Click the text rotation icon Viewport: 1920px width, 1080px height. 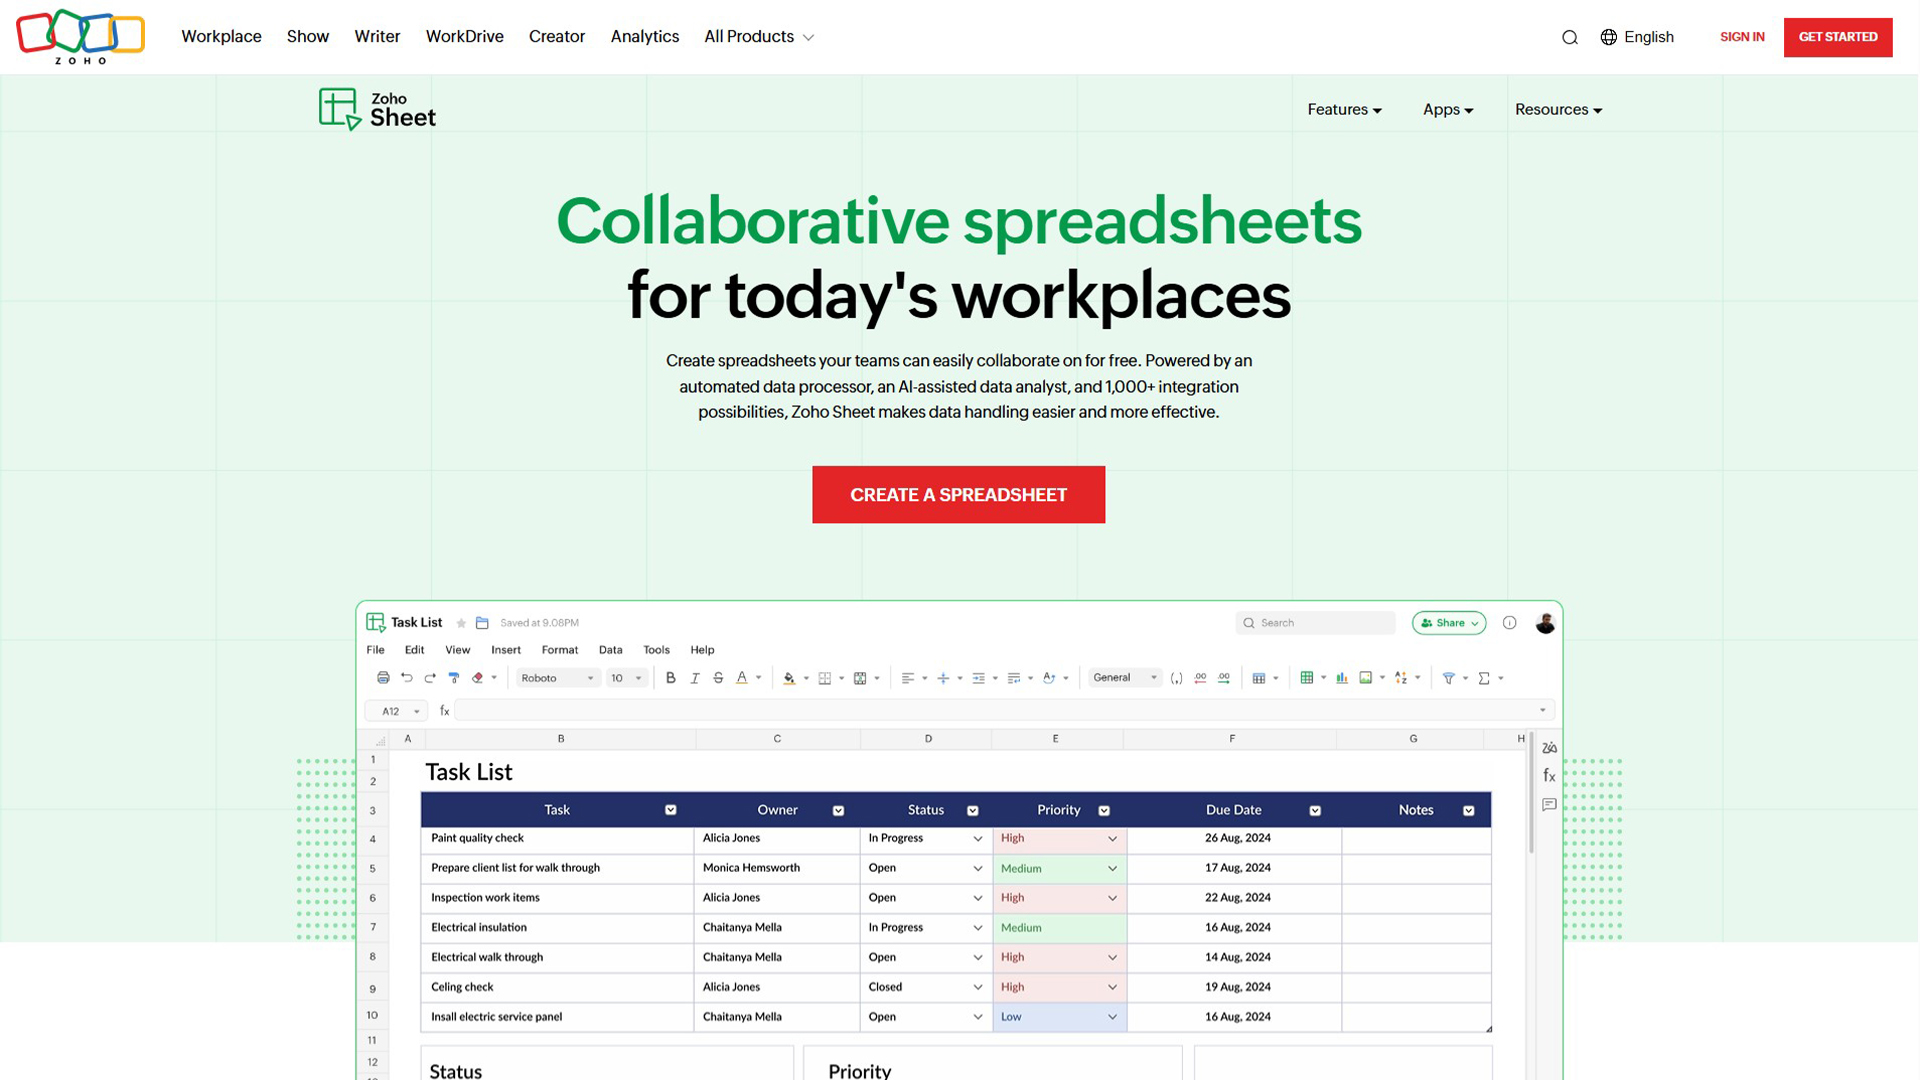(1049, 678)
